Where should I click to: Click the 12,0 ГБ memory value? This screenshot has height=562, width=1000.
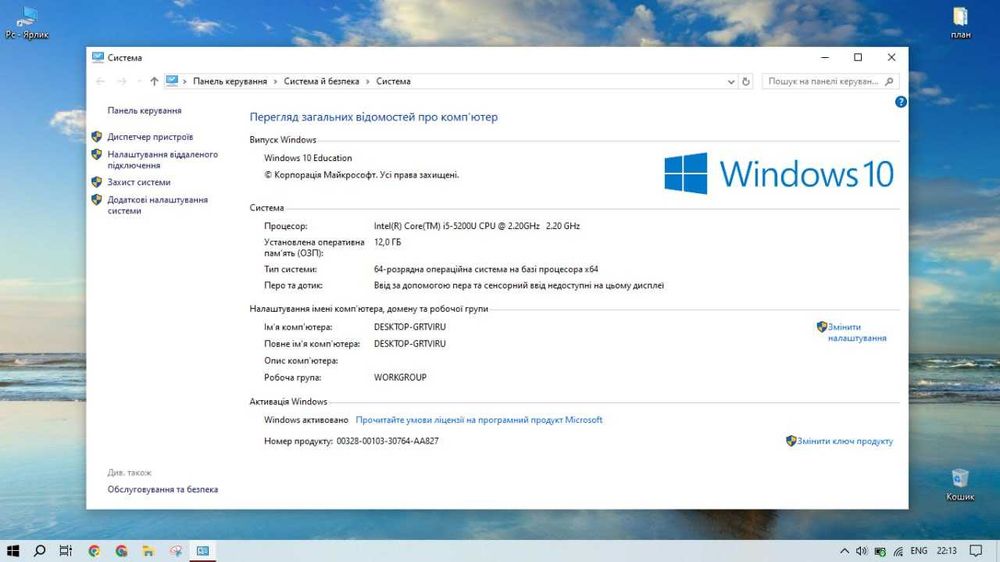pos(387,242)
